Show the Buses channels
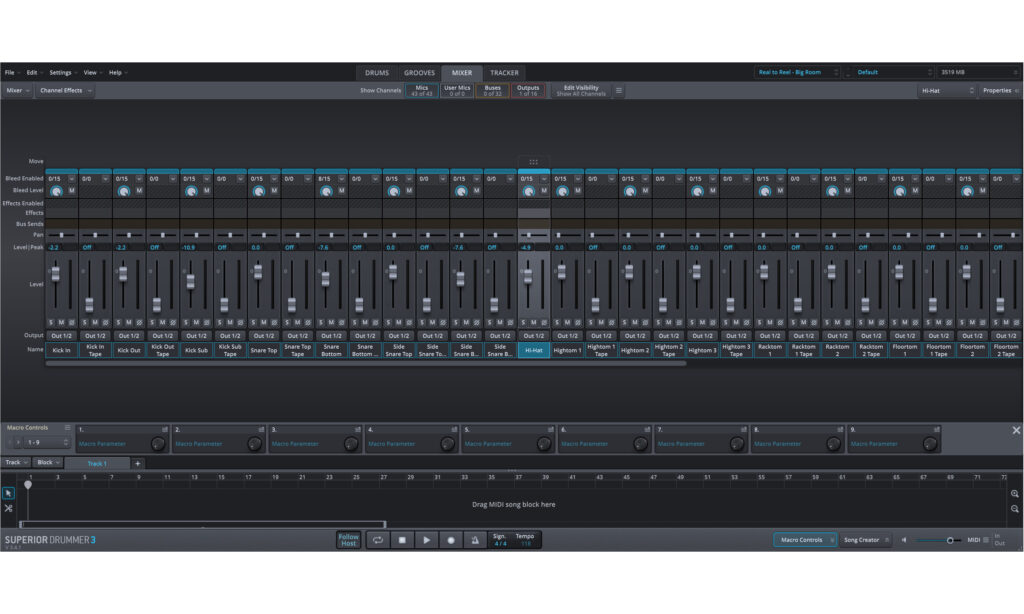This screenshot has height=614, width=1024. pos(492,91)
